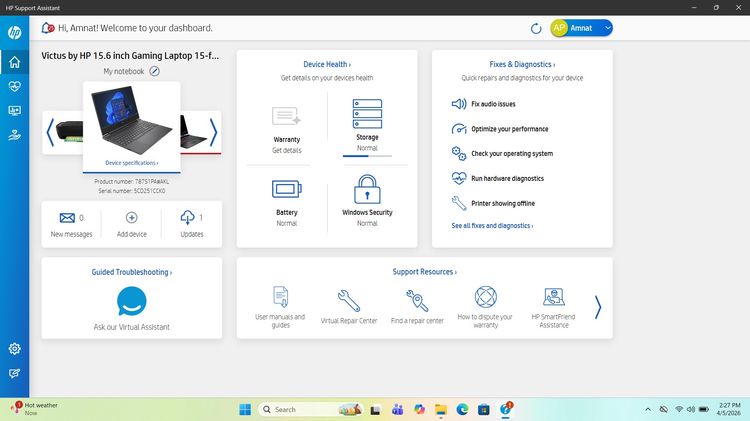
Task: Open the hand services icon in sidebar
Action: [x=14, y=135]
